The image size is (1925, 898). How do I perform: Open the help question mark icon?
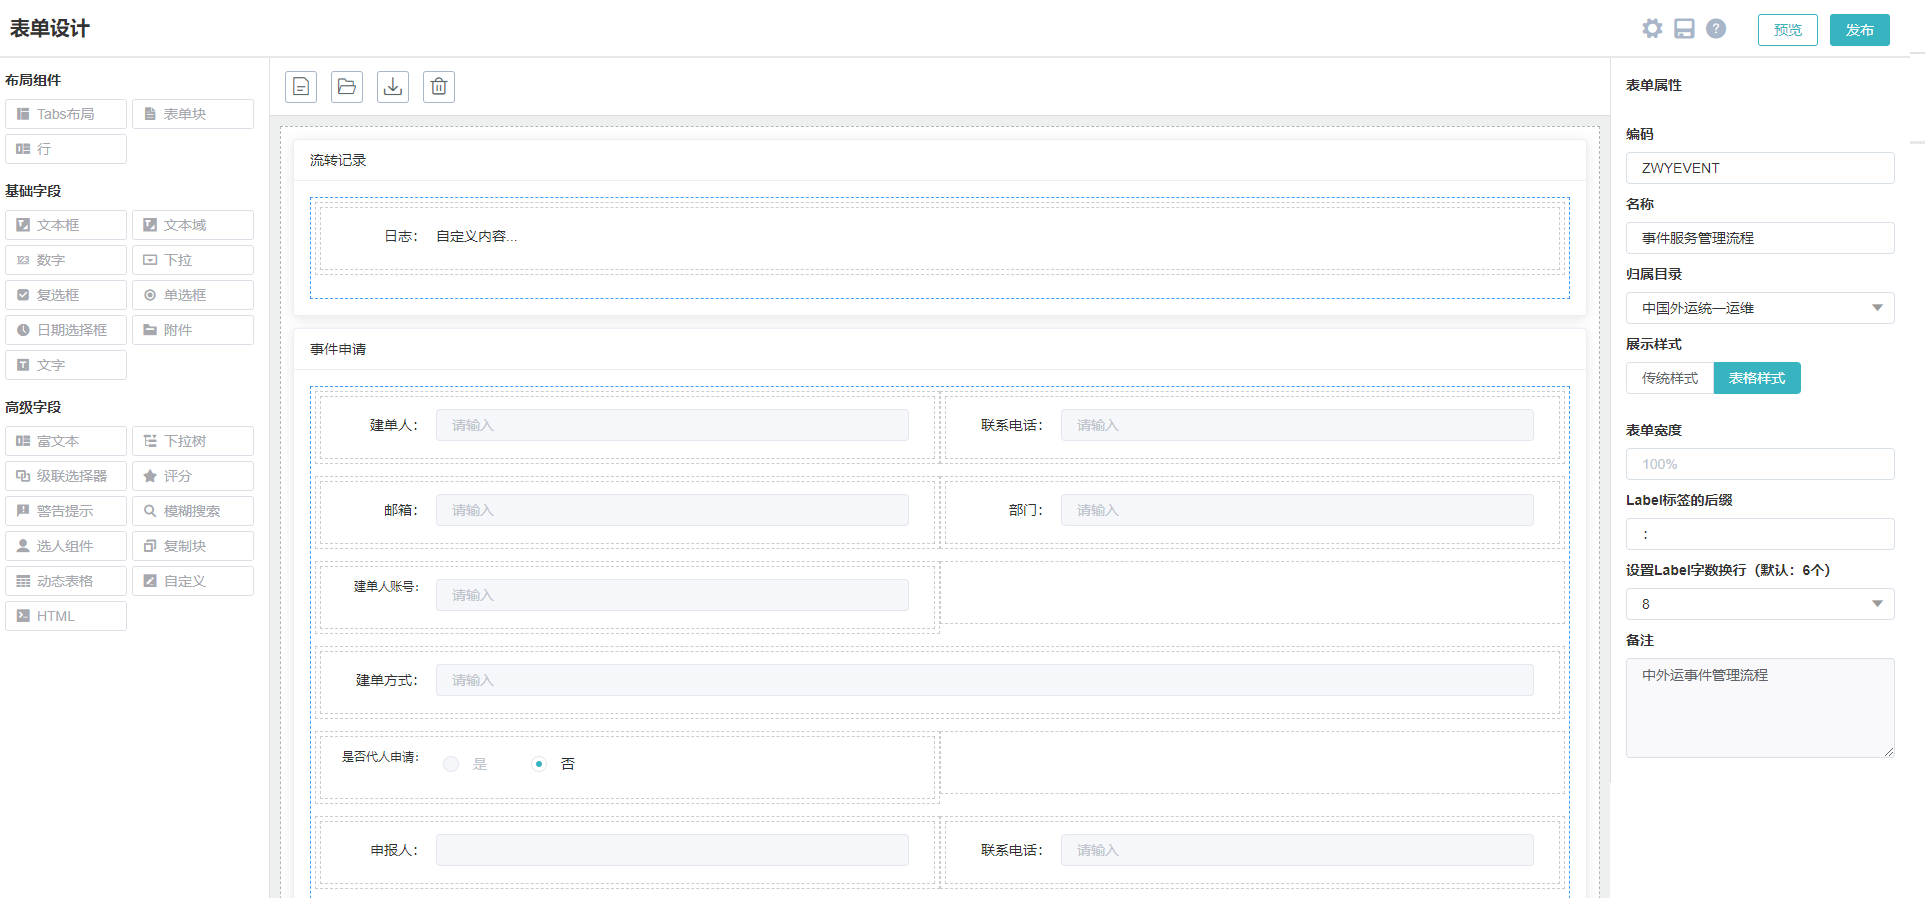tap(1716, 29)
